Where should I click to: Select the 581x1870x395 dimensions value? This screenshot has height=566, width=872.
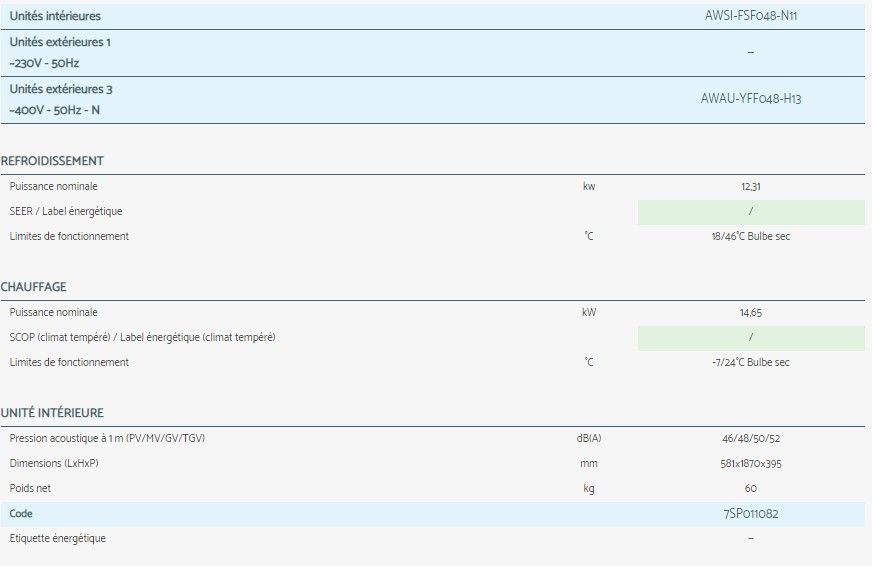[x=750, y=464]
